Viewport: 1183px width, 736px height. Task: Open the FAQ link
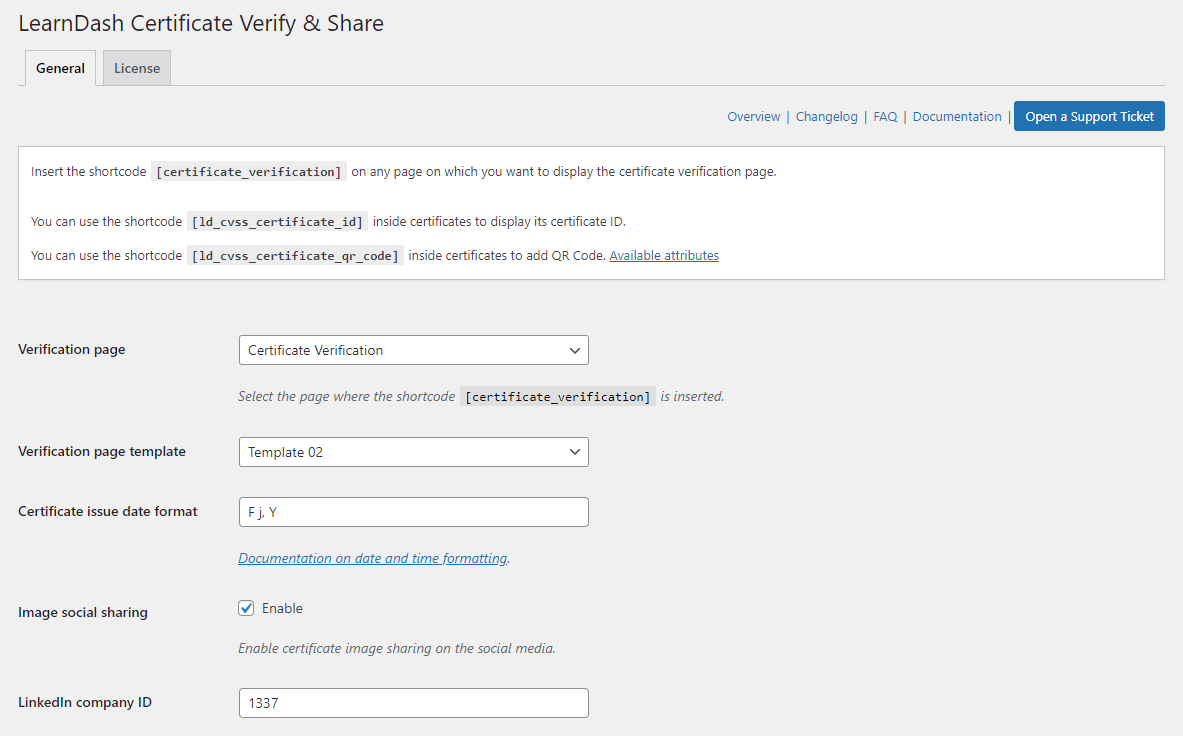coord(885,116)
